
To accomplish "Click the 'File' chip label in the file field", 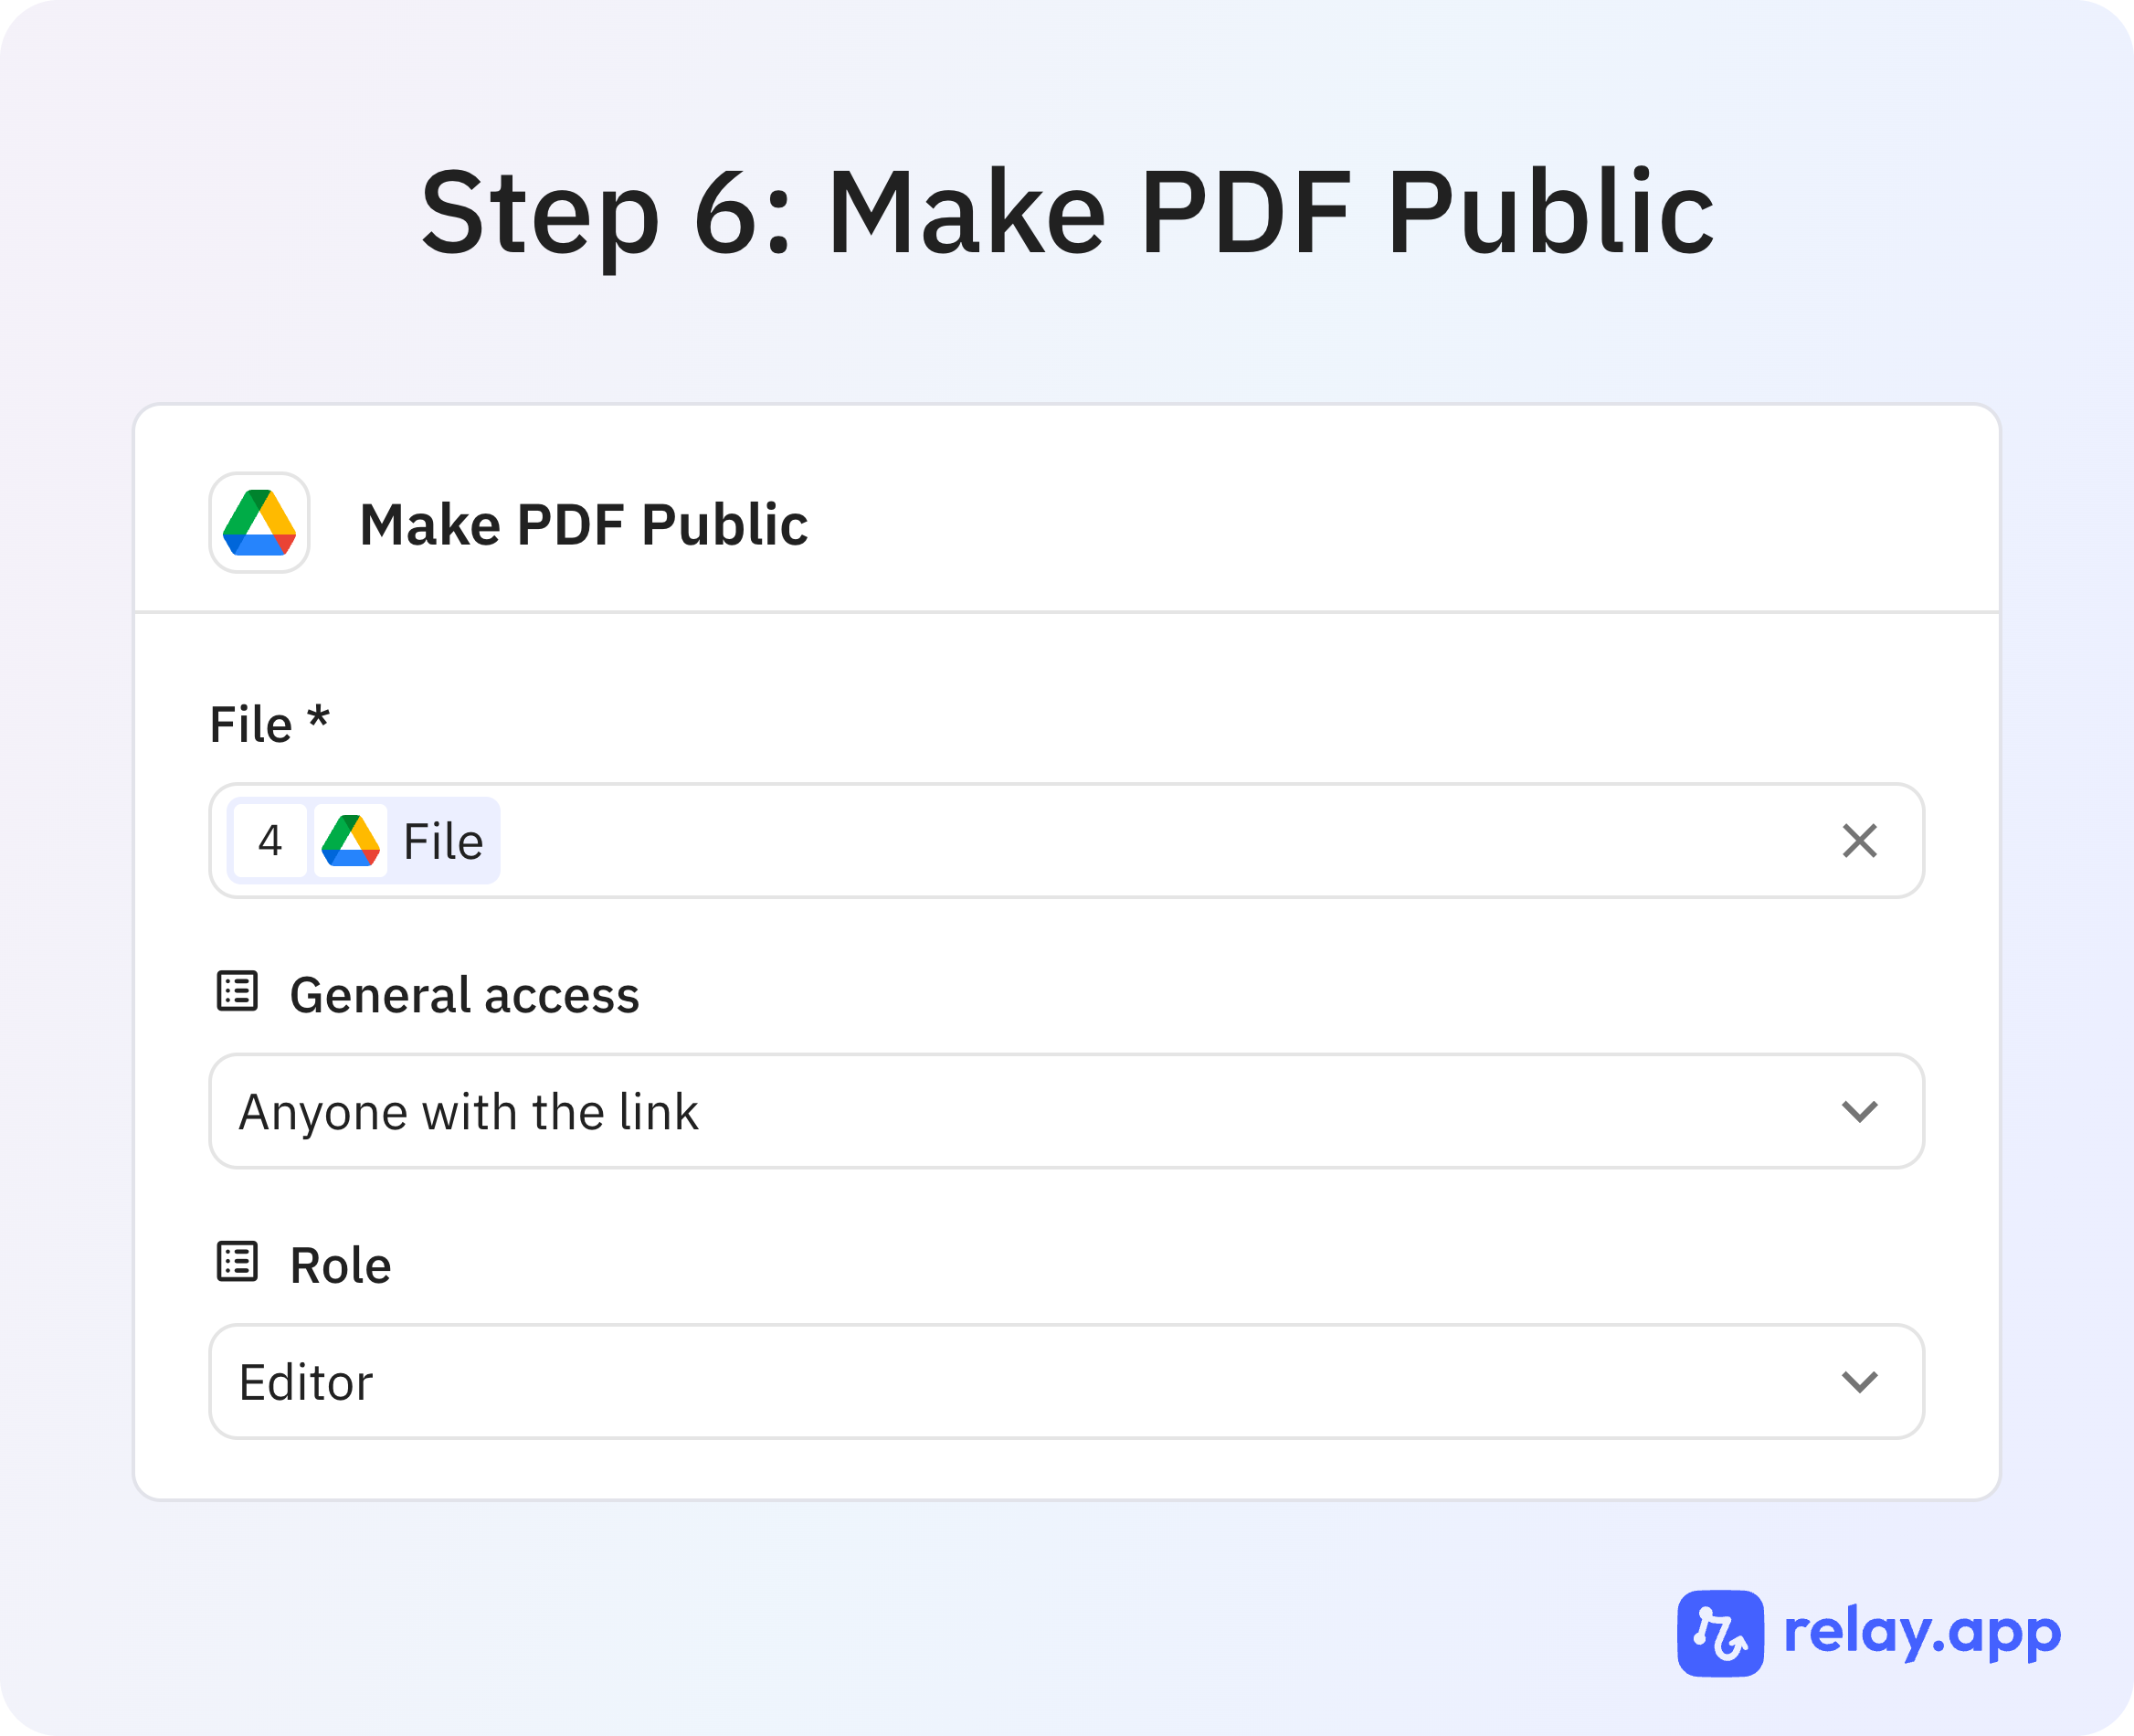I will tap(443, 841).
